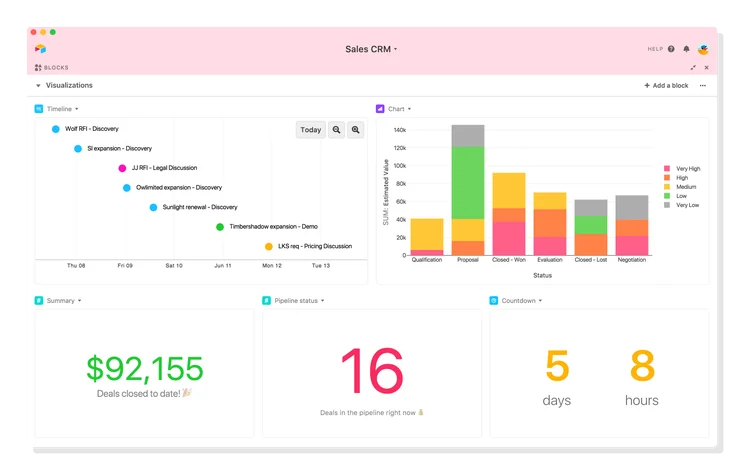Click the blocks grid icon
The height and width of the screenshot is (474, 744).
(x=38, y=67)
